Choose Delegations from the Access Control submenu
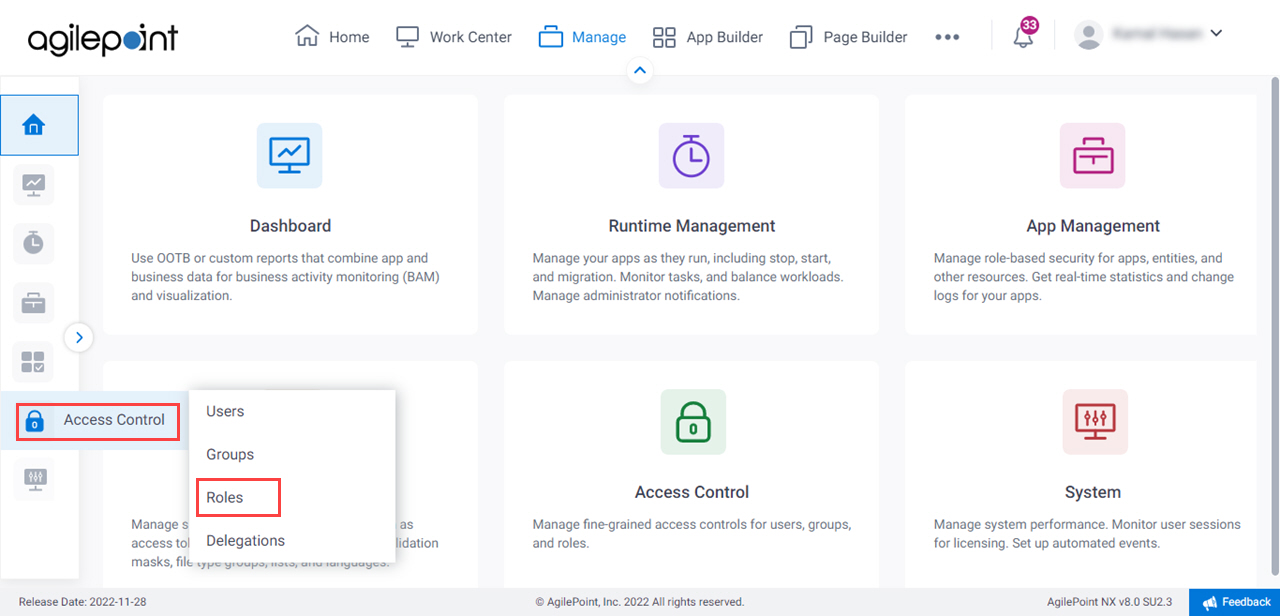This screenshot has height=616, width=1280. click(245, 540)
